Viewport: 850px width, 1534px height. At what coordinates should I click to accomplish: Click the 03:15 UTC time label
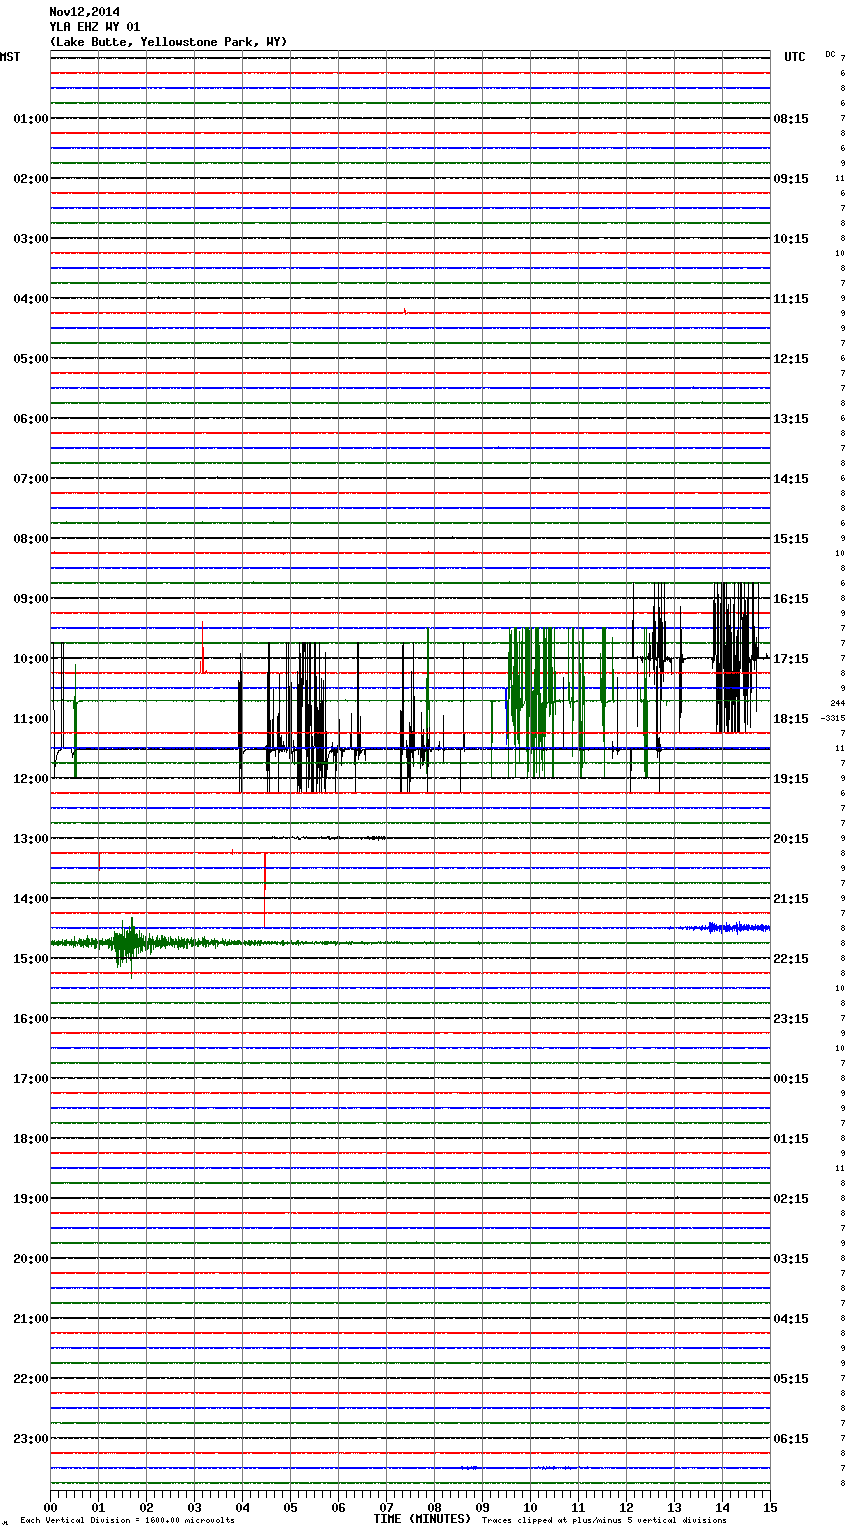click(791, 1259)
